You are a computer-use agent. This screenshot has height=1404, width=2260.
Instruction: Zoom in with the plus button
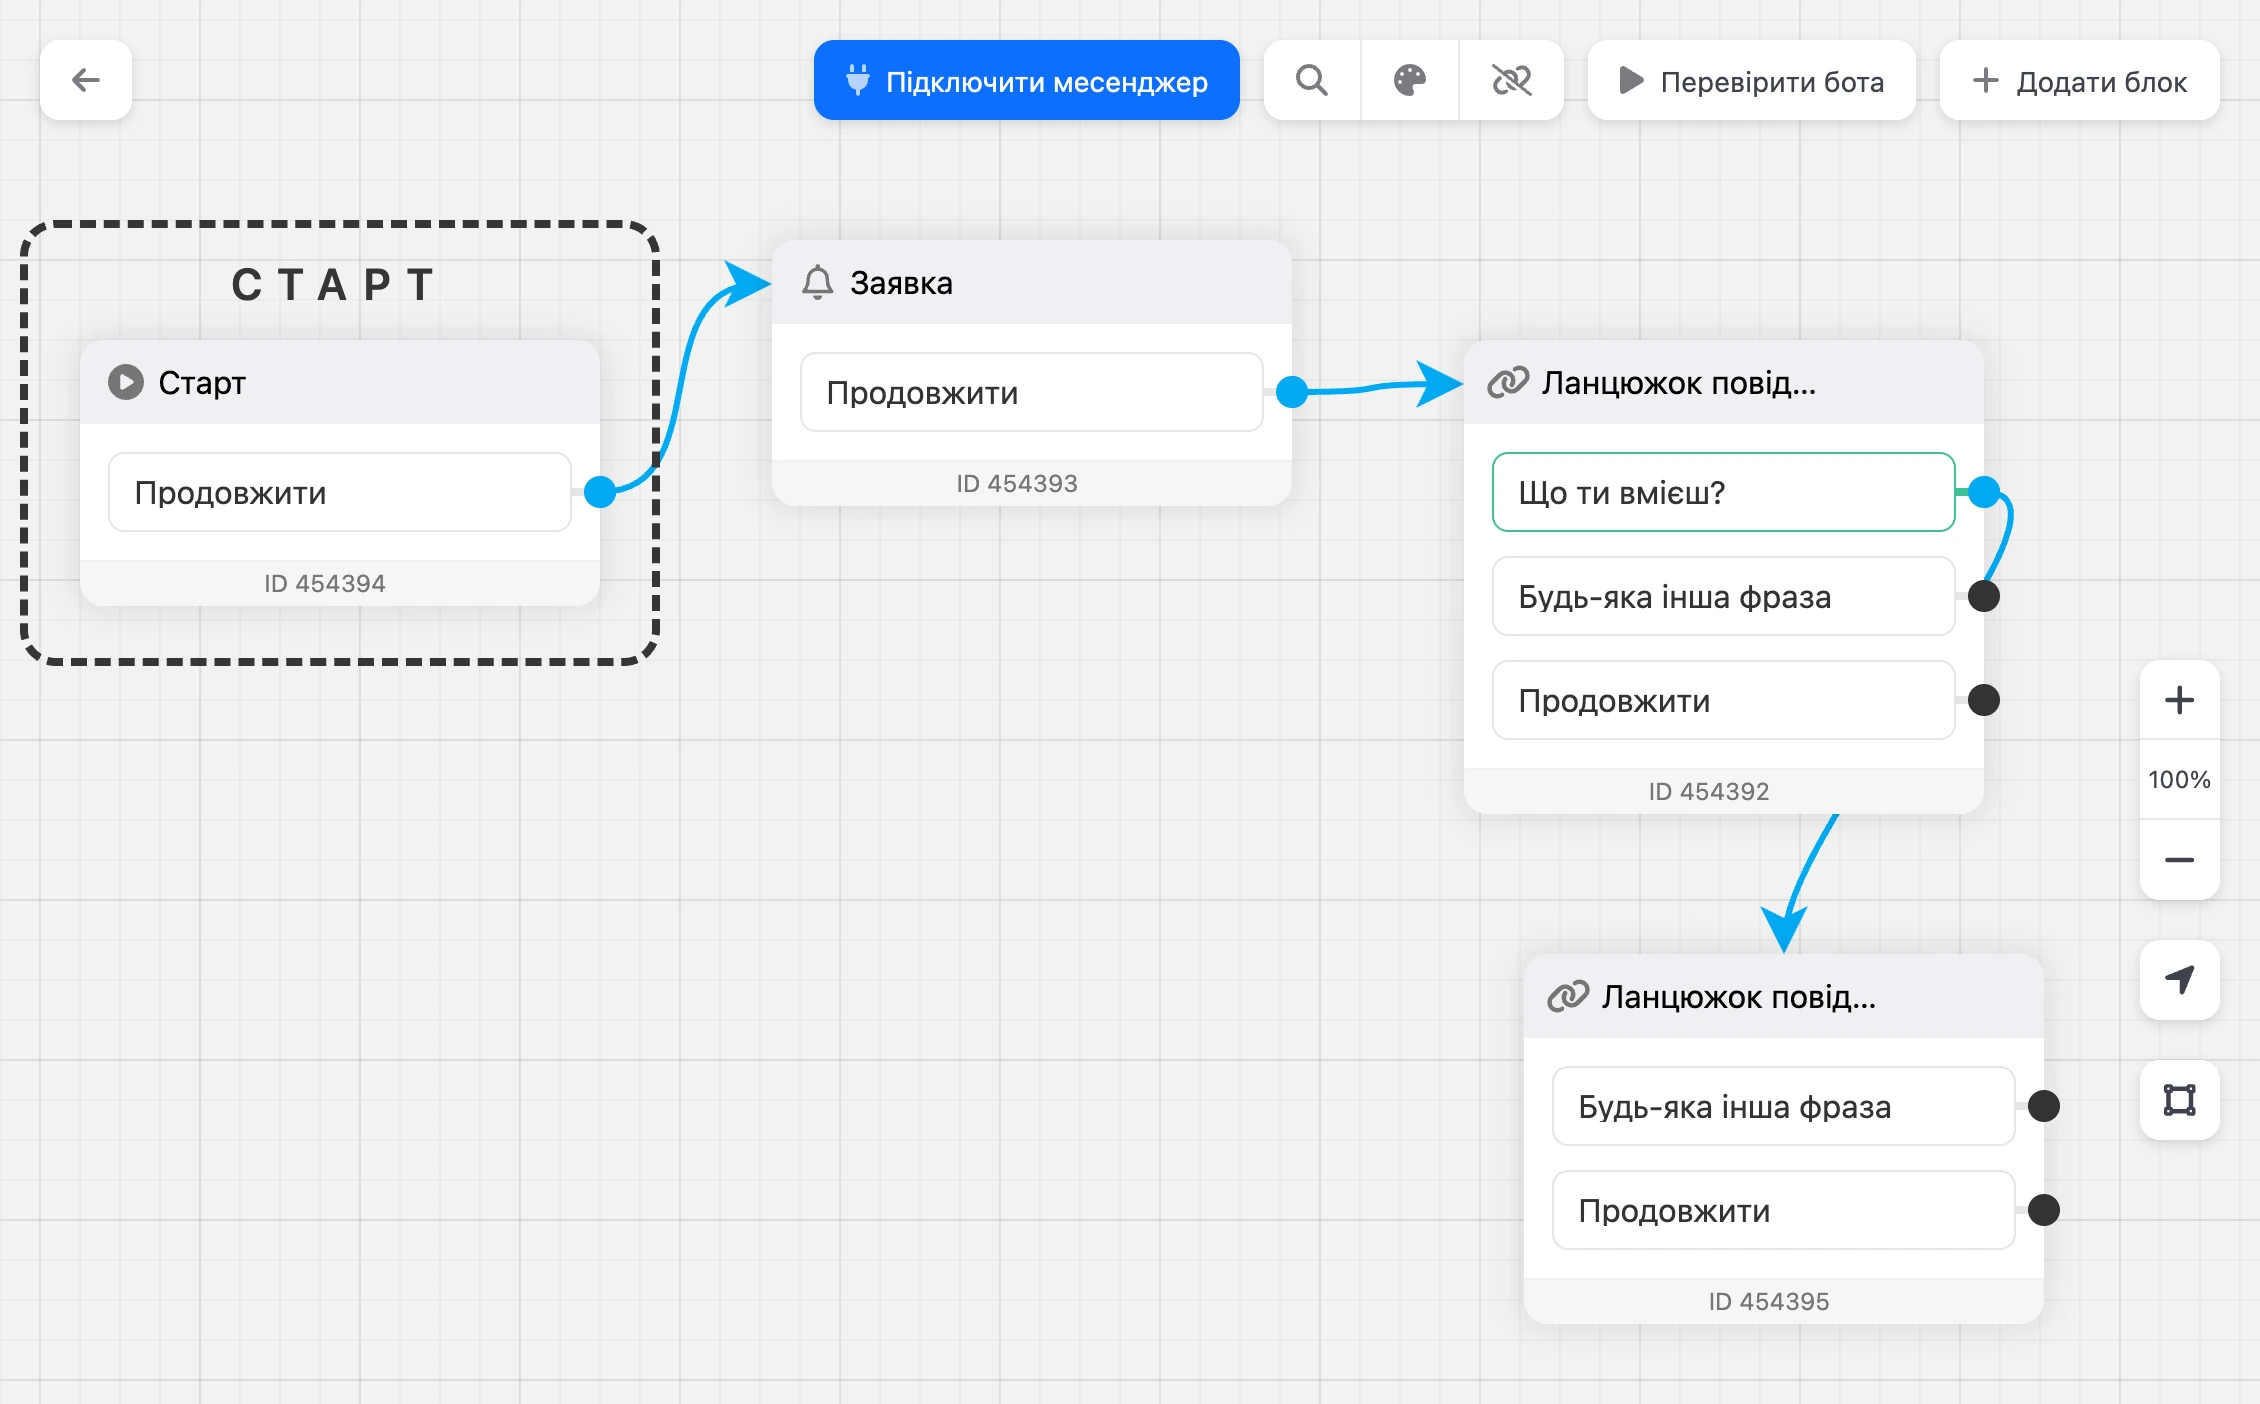point(2179,700)
